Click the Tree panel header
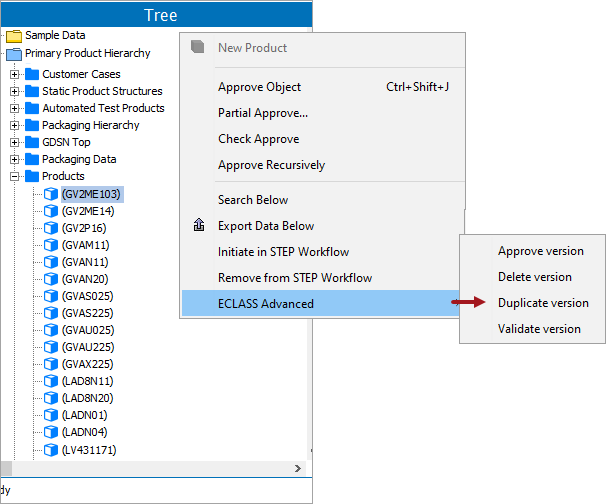The width and height of the screenshot is (606, 504). 157,15
